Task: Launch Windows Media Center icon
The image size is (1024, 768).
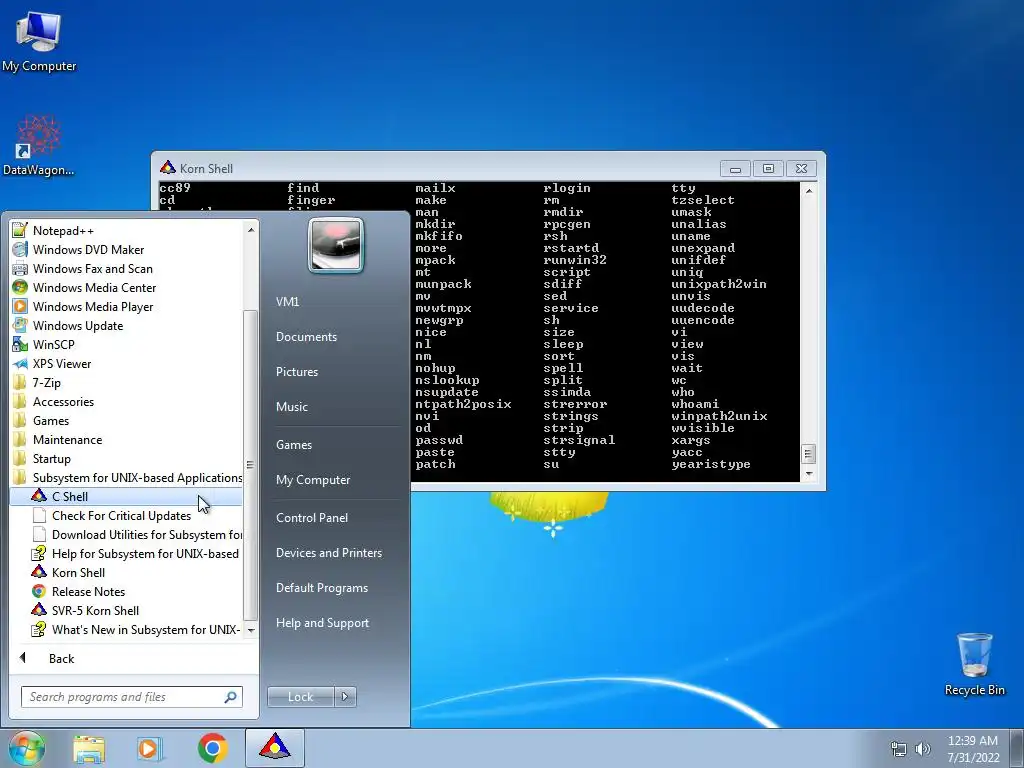Action: 20,287
